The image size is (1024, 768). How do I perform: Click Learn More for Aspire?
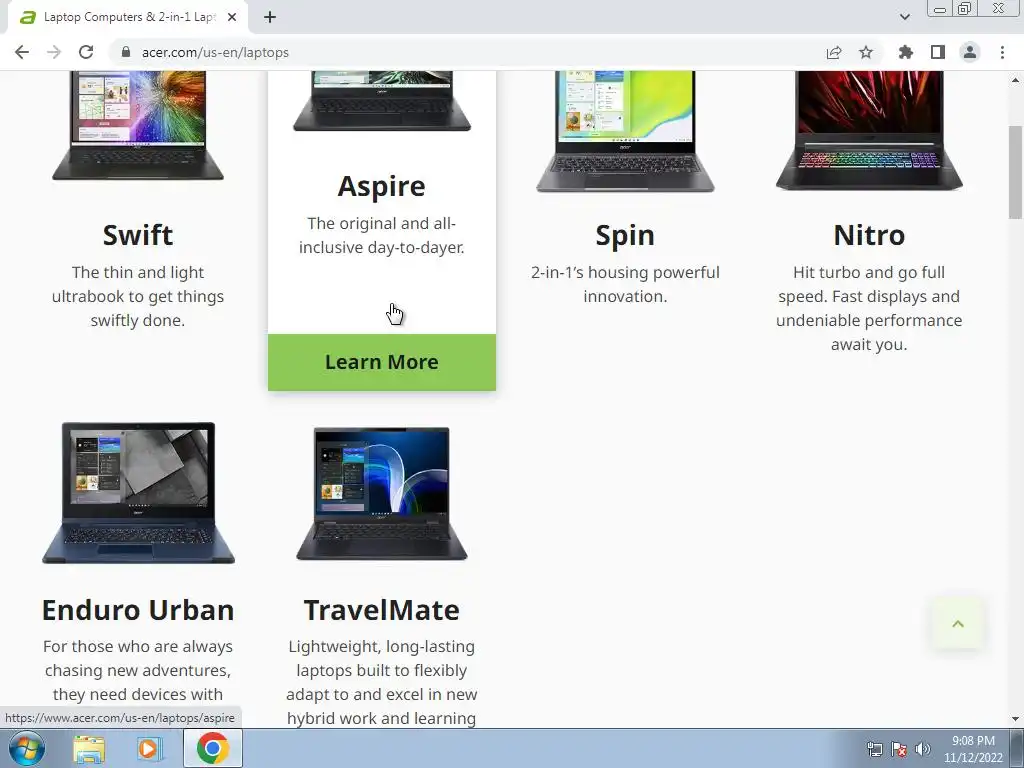click(x=382, y=362)
